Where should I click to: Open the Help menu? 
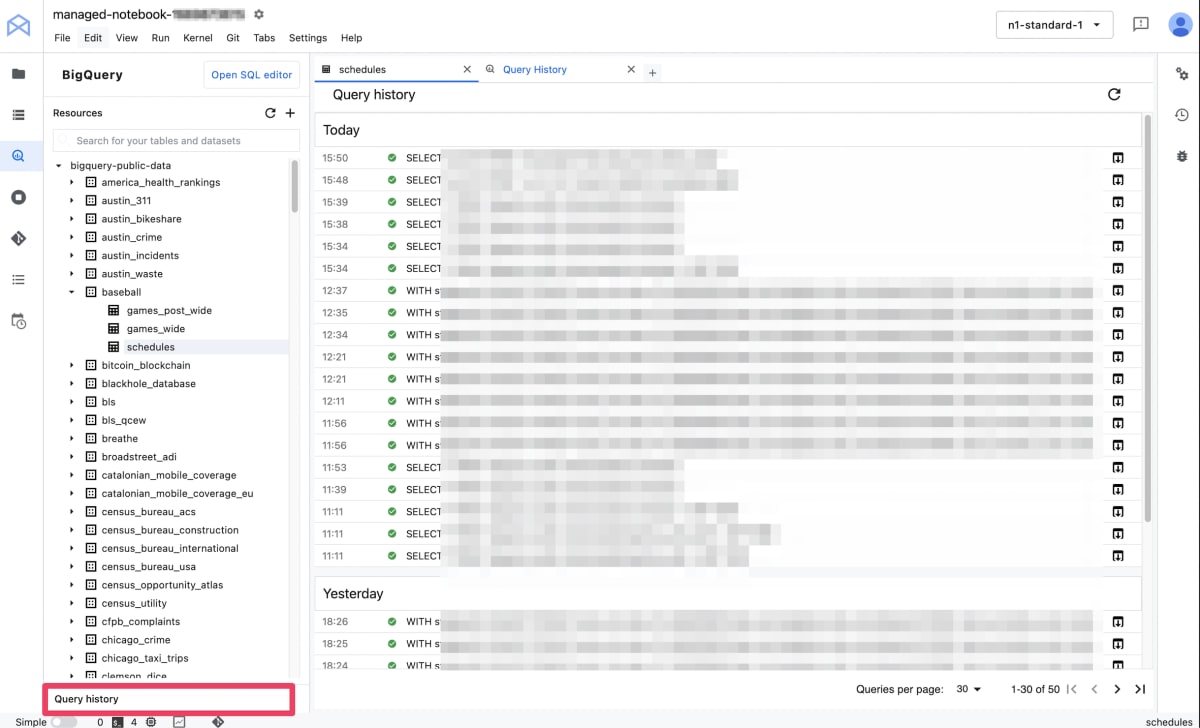351,38
